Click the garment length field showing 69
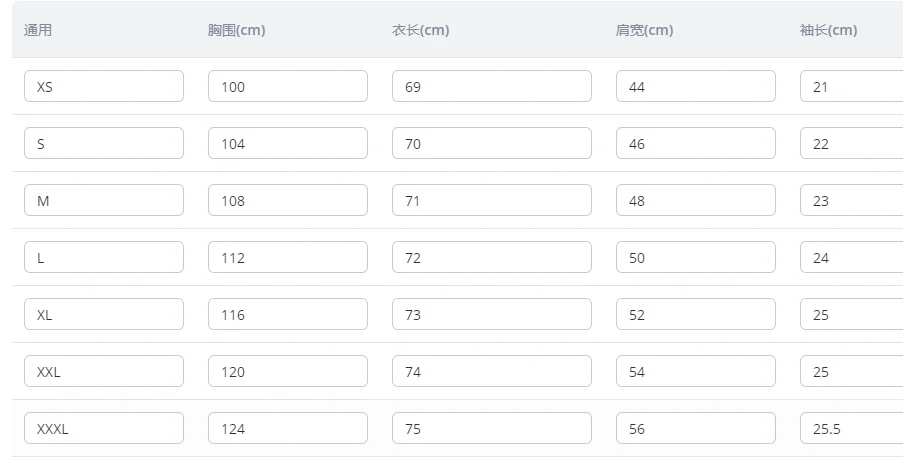 pyautogui.click(x=492, y=86)
